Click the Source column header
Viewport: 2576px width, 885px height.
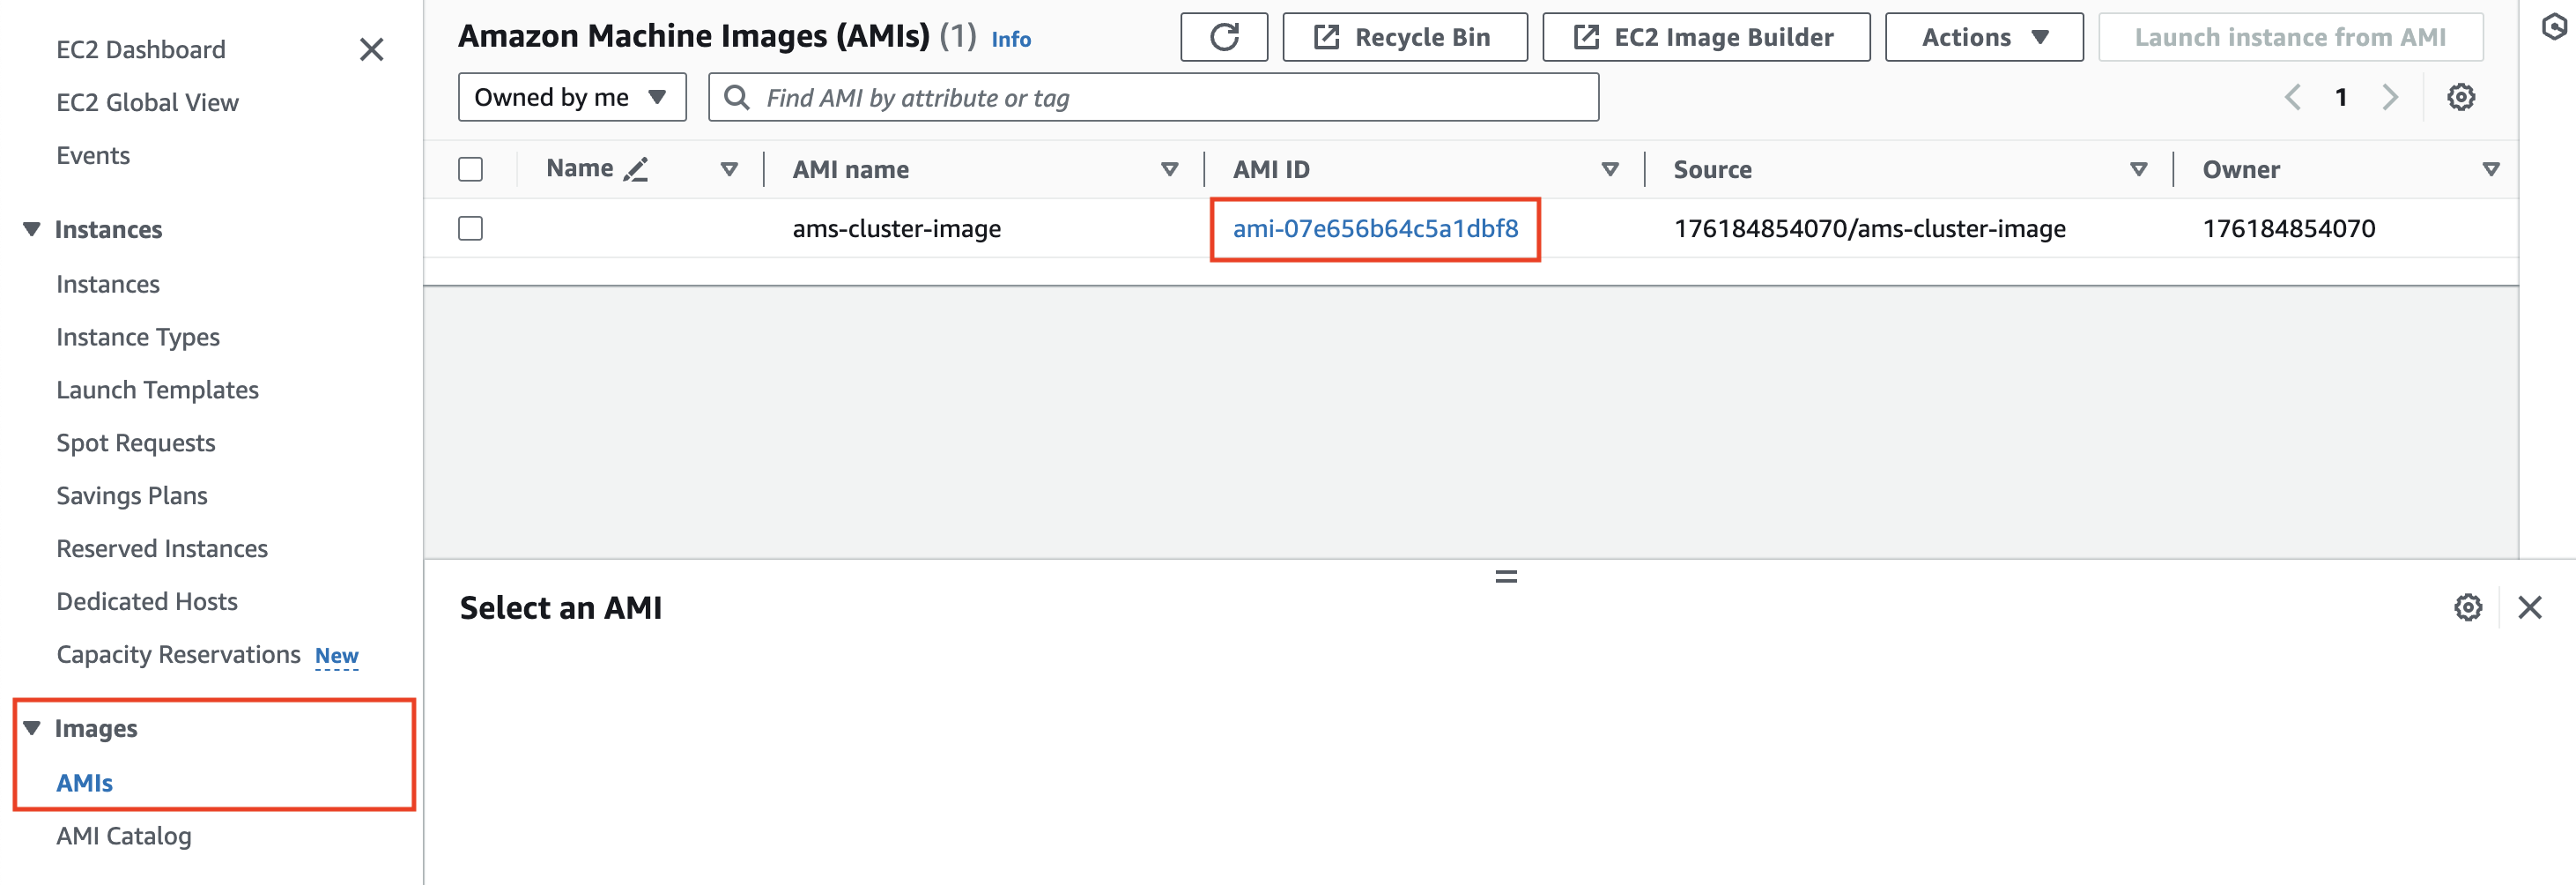[1712, 169]
